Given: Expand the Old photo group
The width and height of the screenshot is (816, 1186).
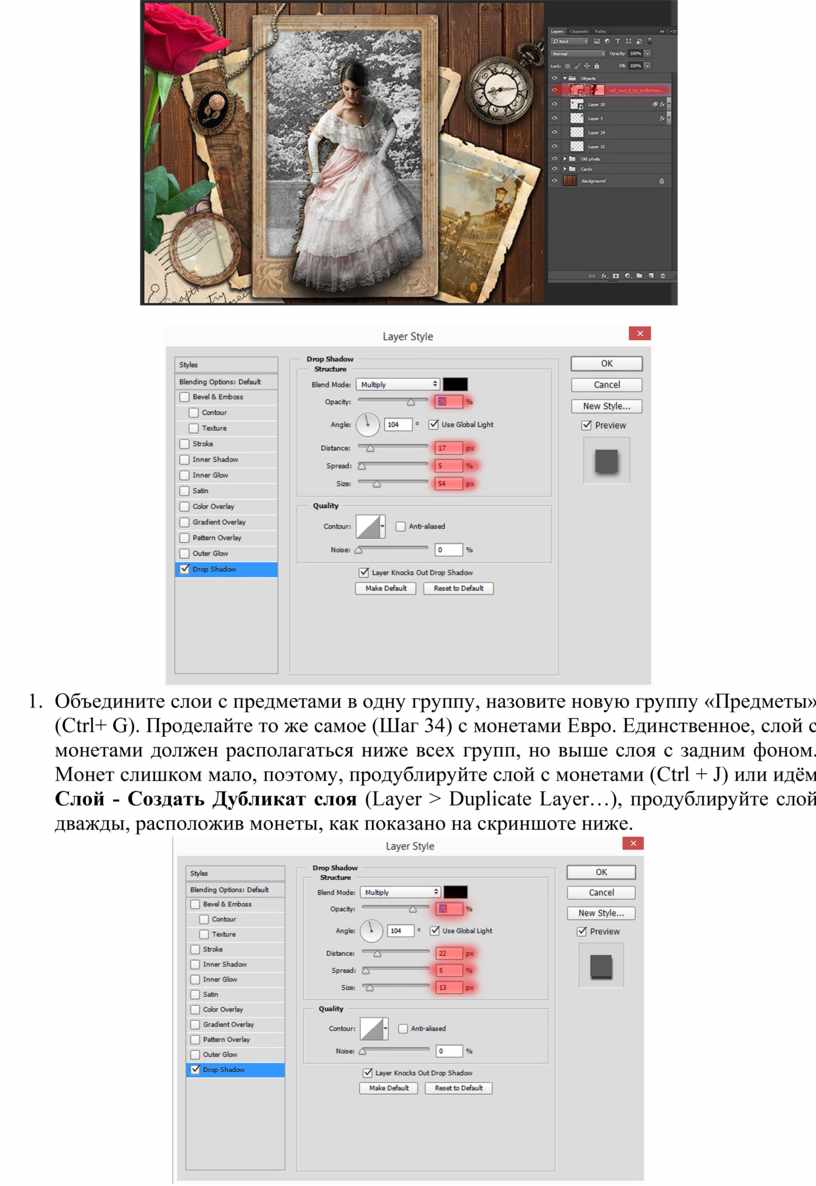Looking at the screenshot, I should 565,159.
